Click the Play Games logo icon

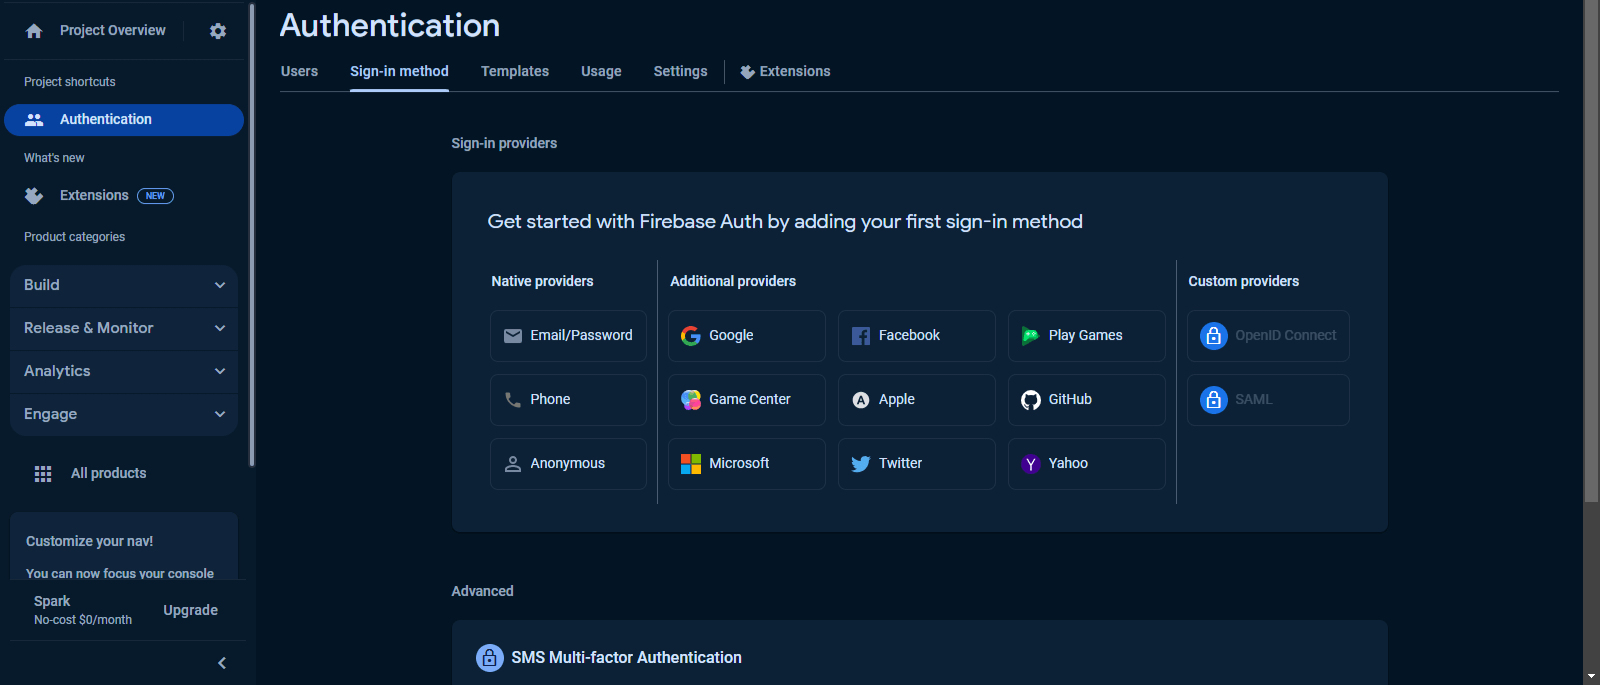tap(1031, 336)
